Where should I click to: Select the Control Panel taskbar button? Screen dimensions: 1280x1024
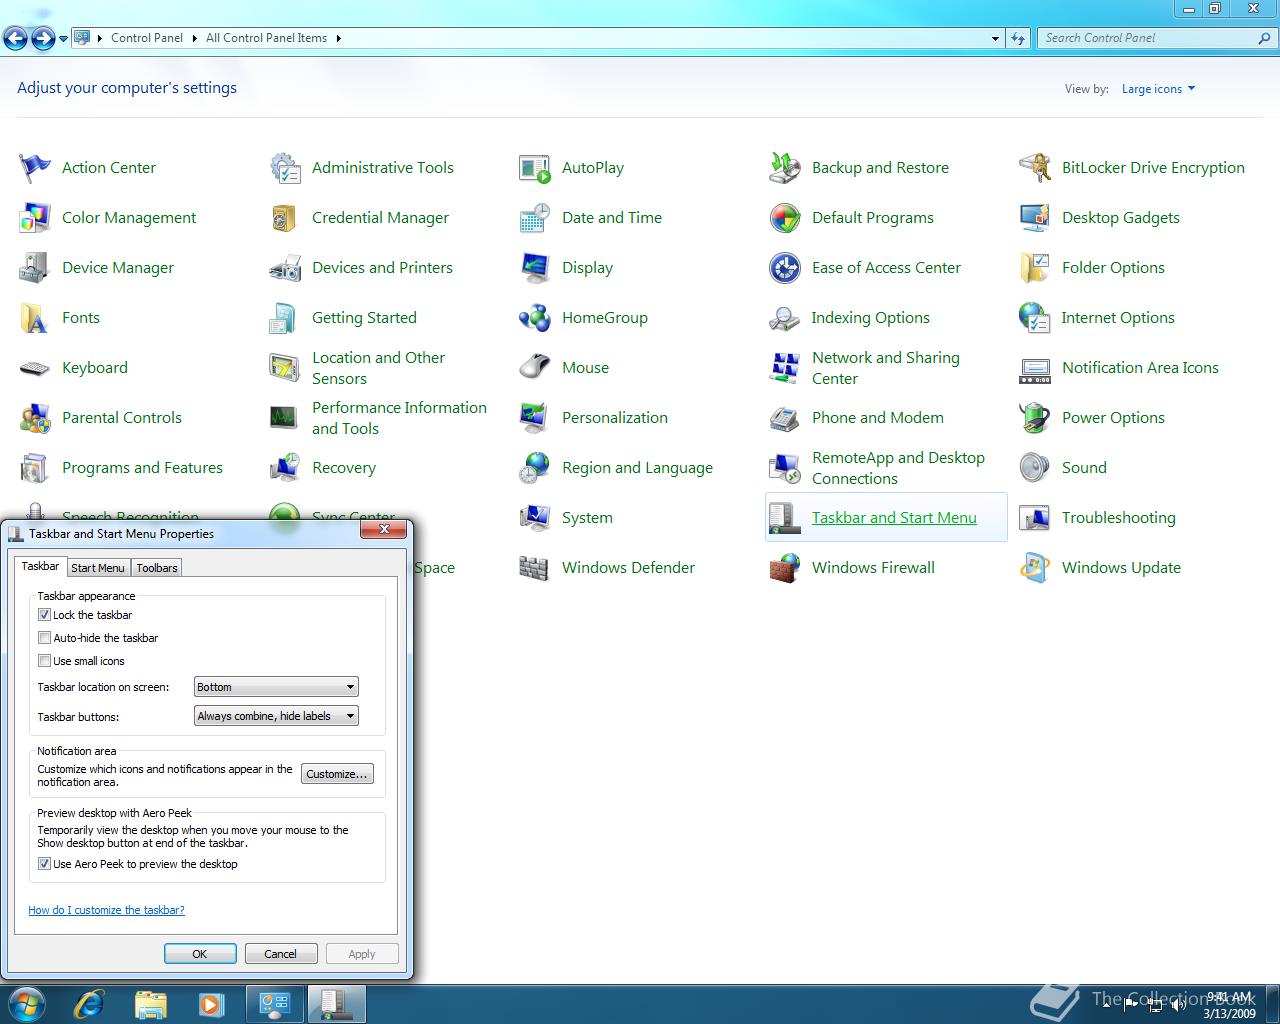[x=275, y=1004]
